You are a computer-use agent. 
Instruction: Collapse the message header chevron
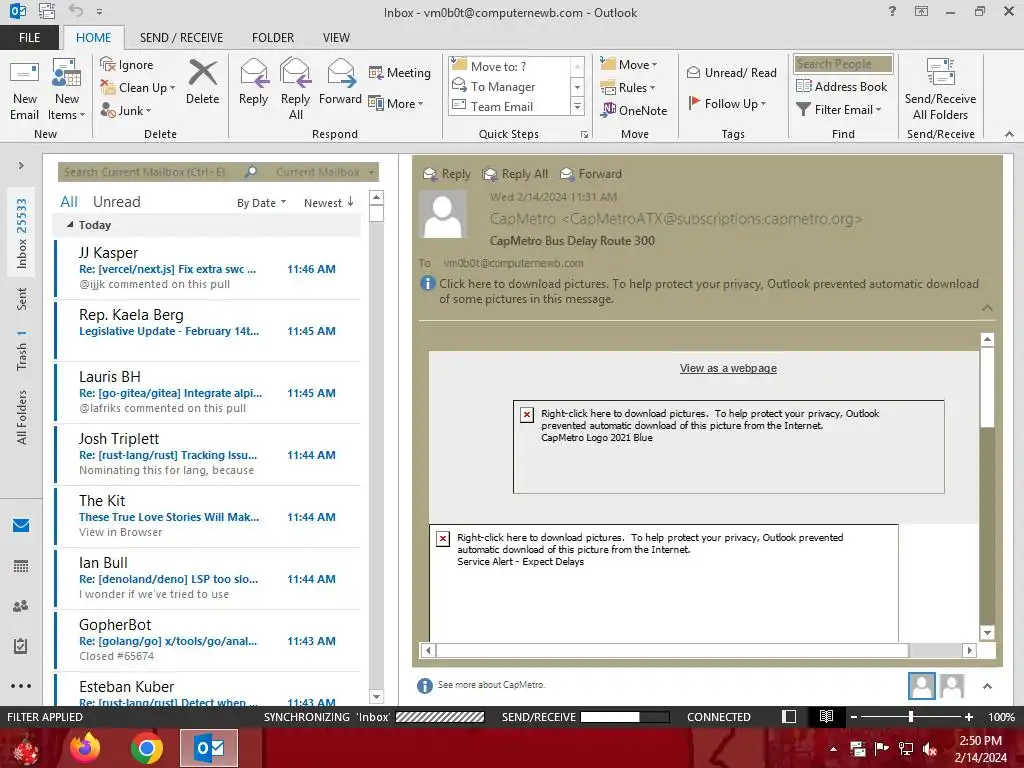[x=987, y=308]
